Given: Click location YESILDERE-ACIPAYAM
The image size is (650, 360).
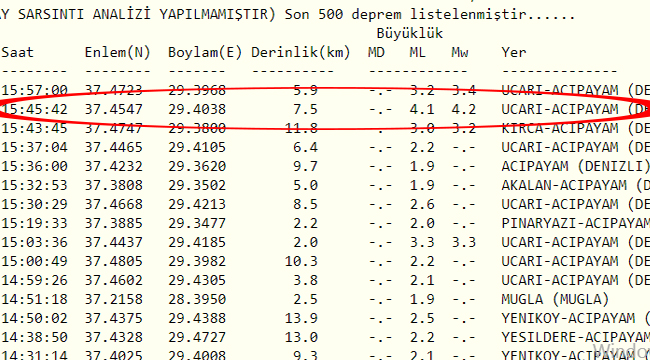Looking at the screenshot, I should tap(576, 337).
